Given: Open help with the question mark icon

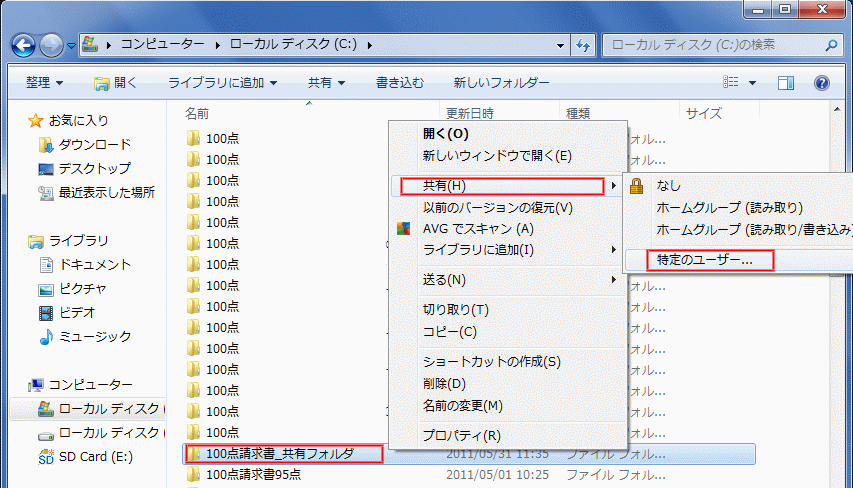Looking at the screenshot, I should pos(821,83).
